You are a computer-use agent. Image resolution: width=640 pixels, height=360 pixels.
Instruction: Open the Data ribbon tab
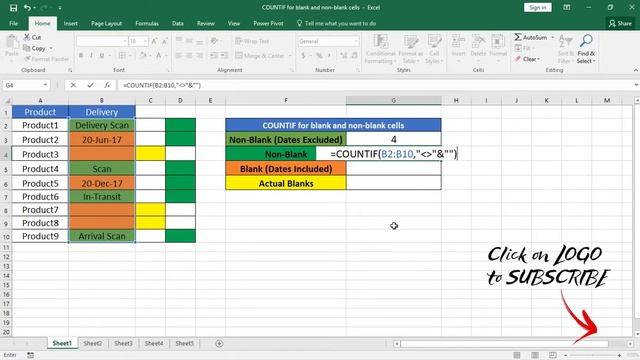(178, 23)
